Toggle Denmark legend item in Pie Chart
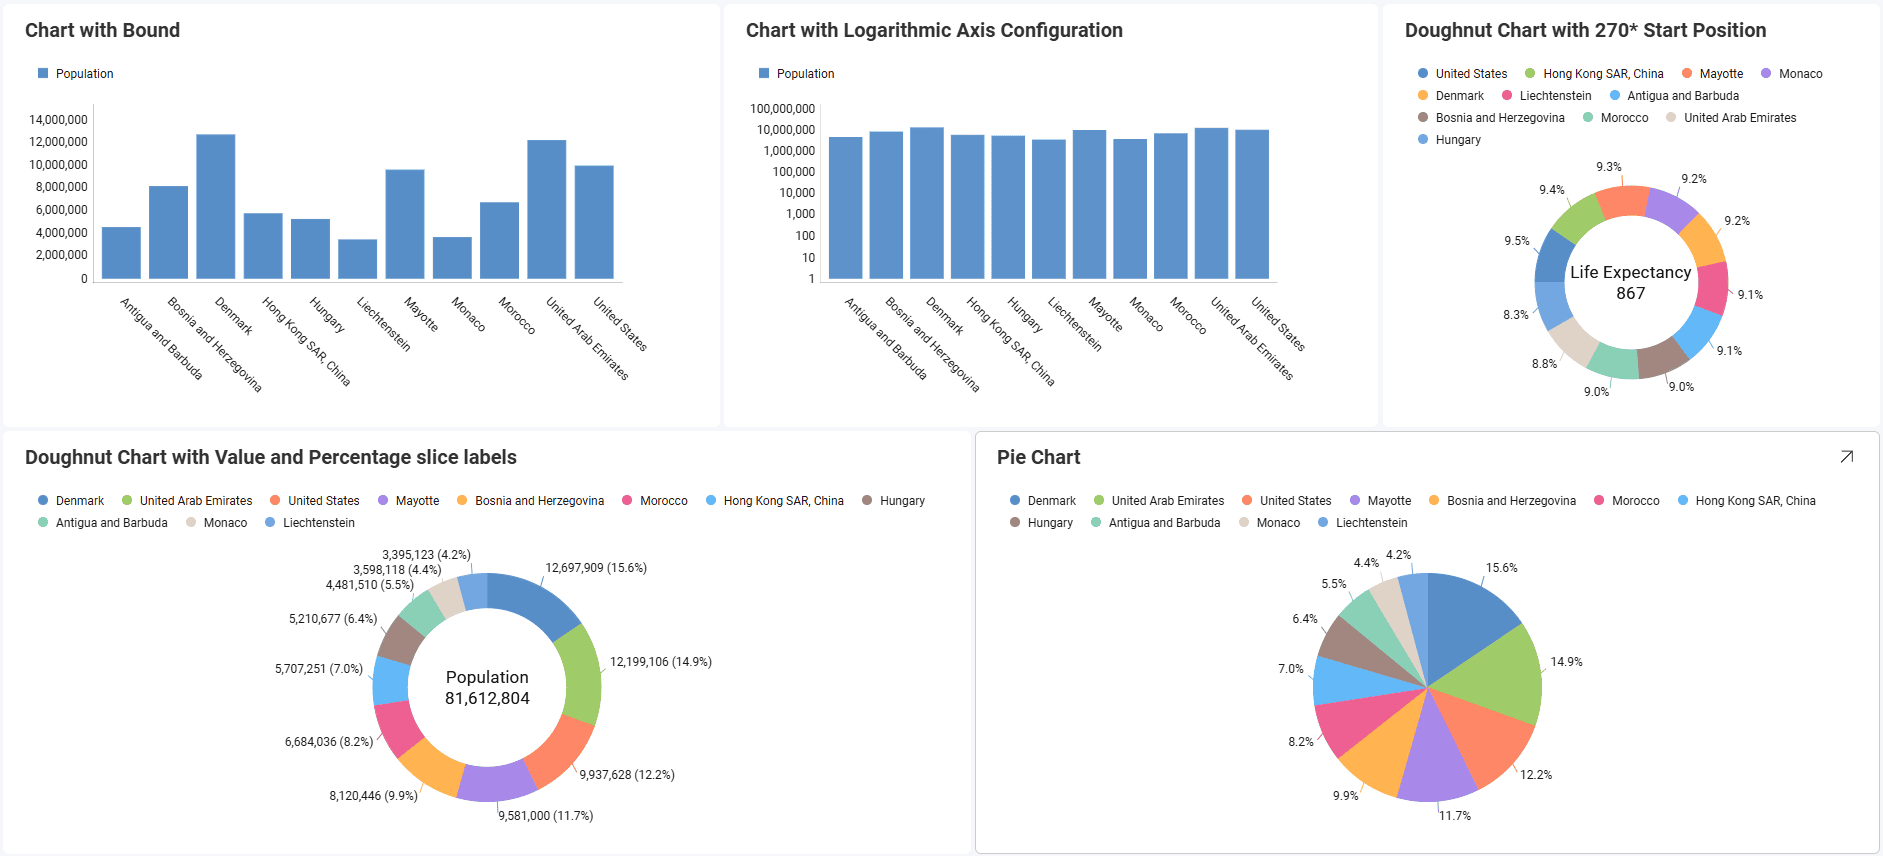1883x856 pixels. pyautogui.click(x=1043, y=501)
